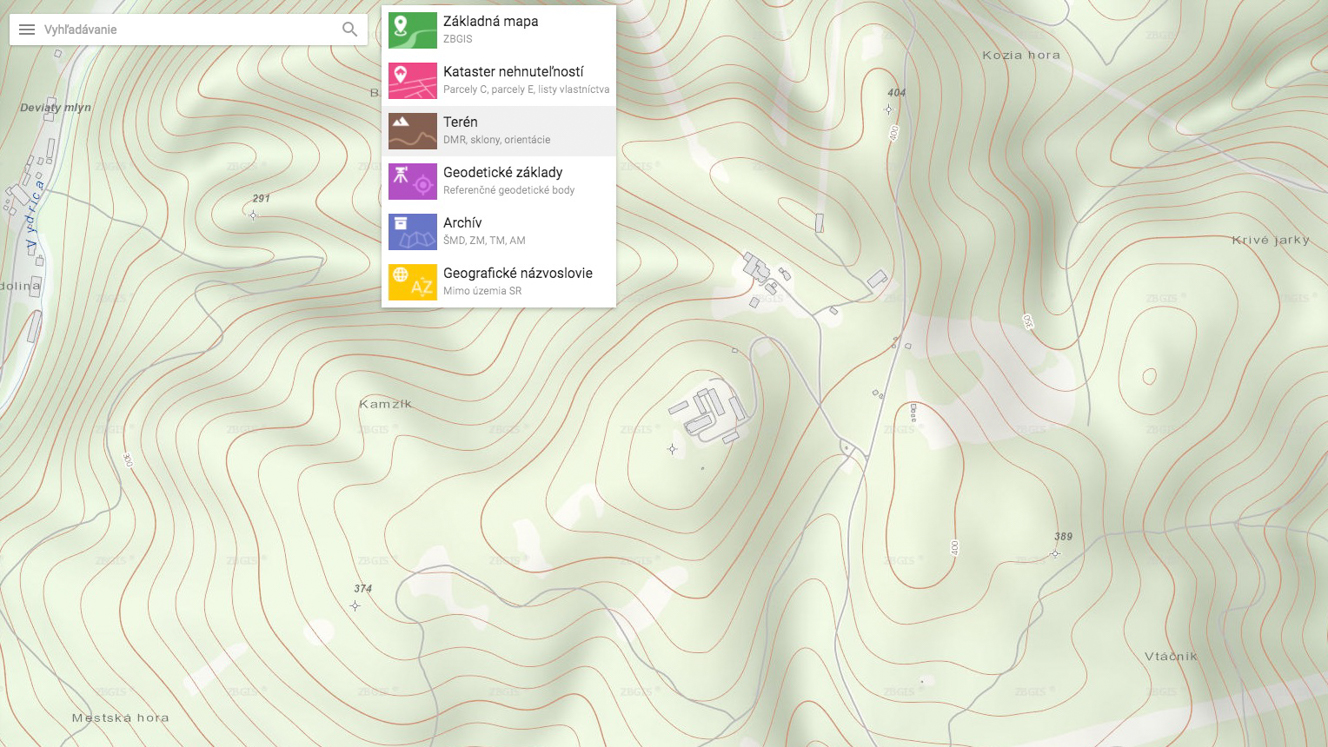Click the 389 elevation point marker
This screenshot has height=747, width=1328.
[1055, 553]
